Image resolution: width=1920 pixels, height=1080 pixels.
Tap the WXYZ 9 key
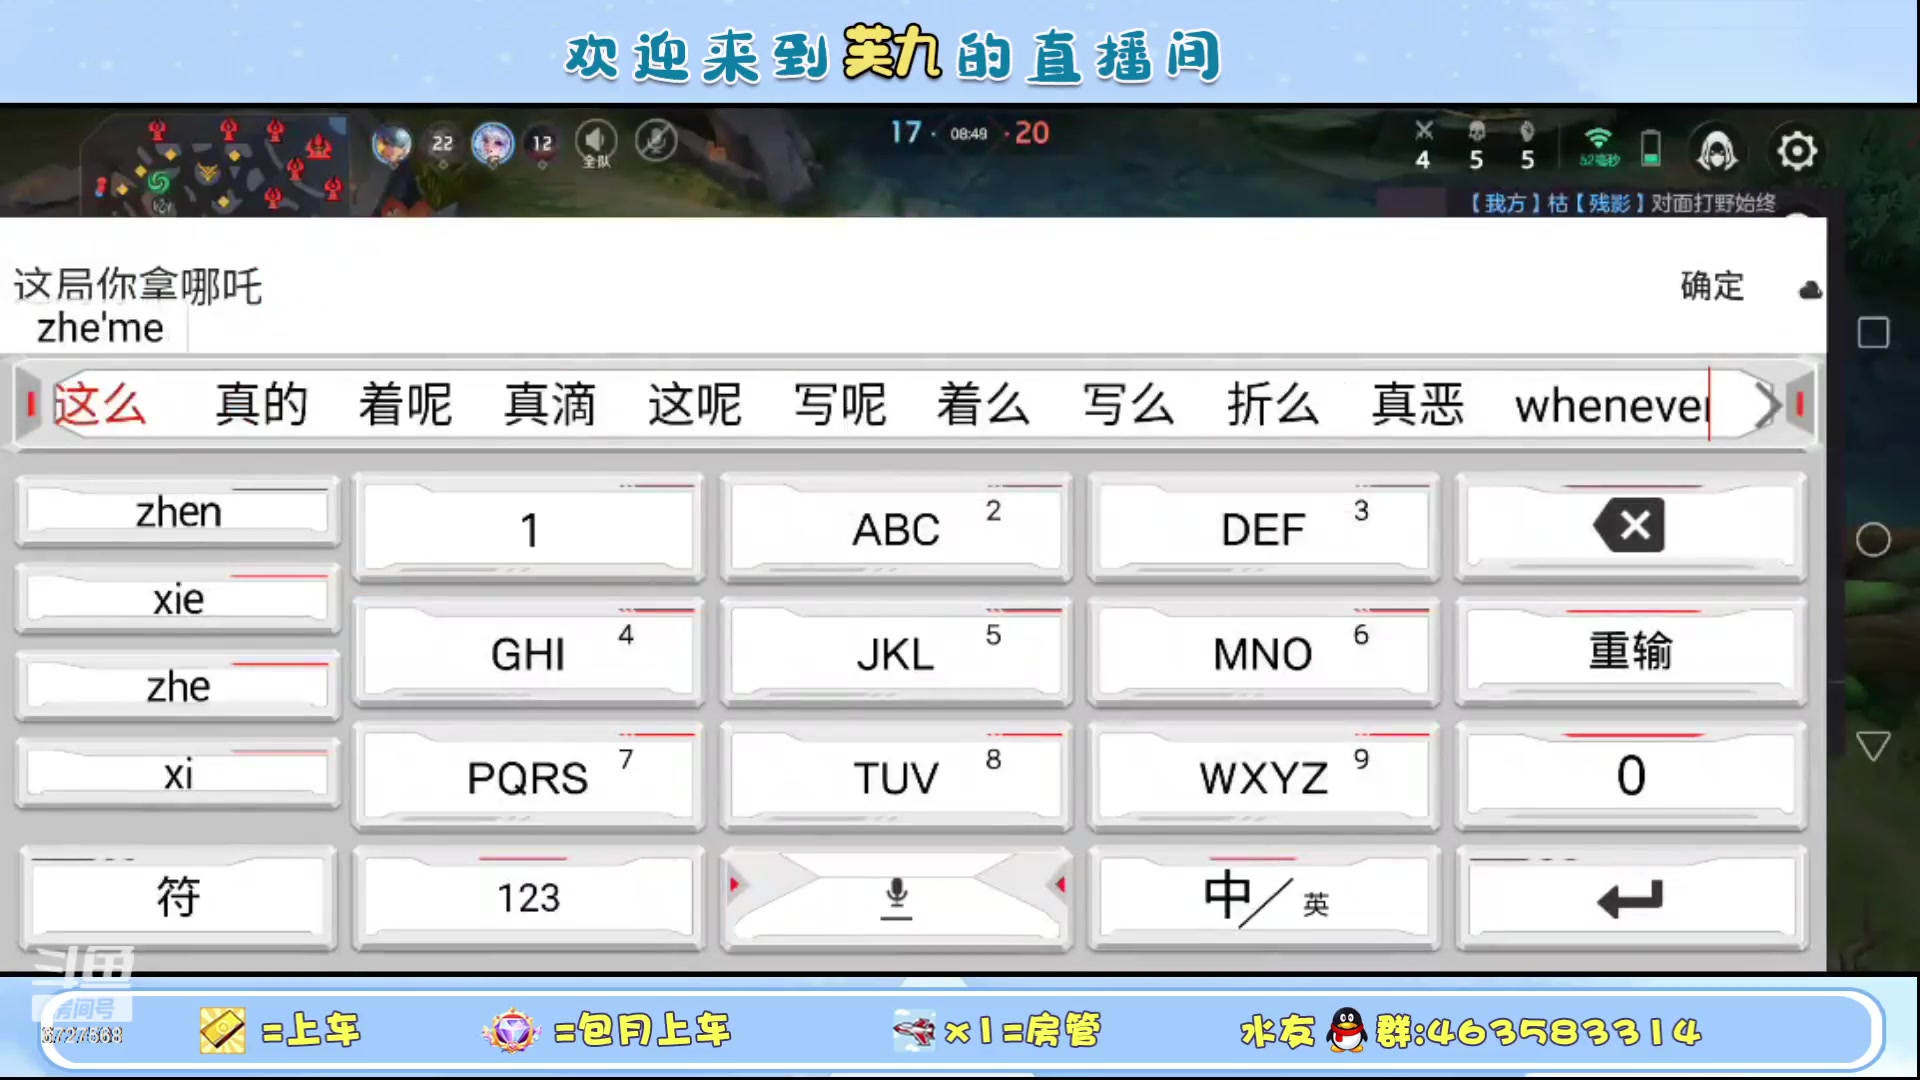[x=1264, y=777]
